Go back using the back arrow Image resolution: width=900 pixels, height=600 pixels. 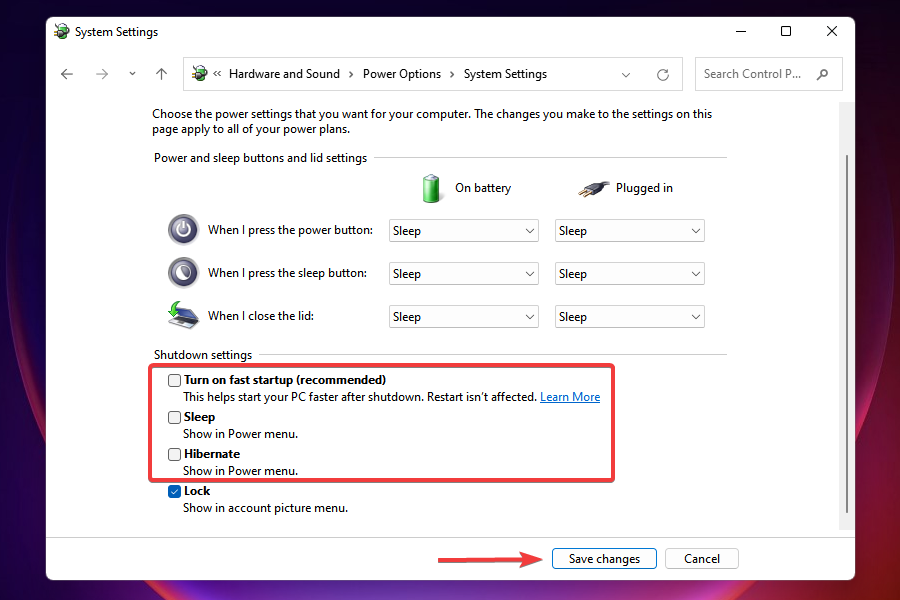67,74
